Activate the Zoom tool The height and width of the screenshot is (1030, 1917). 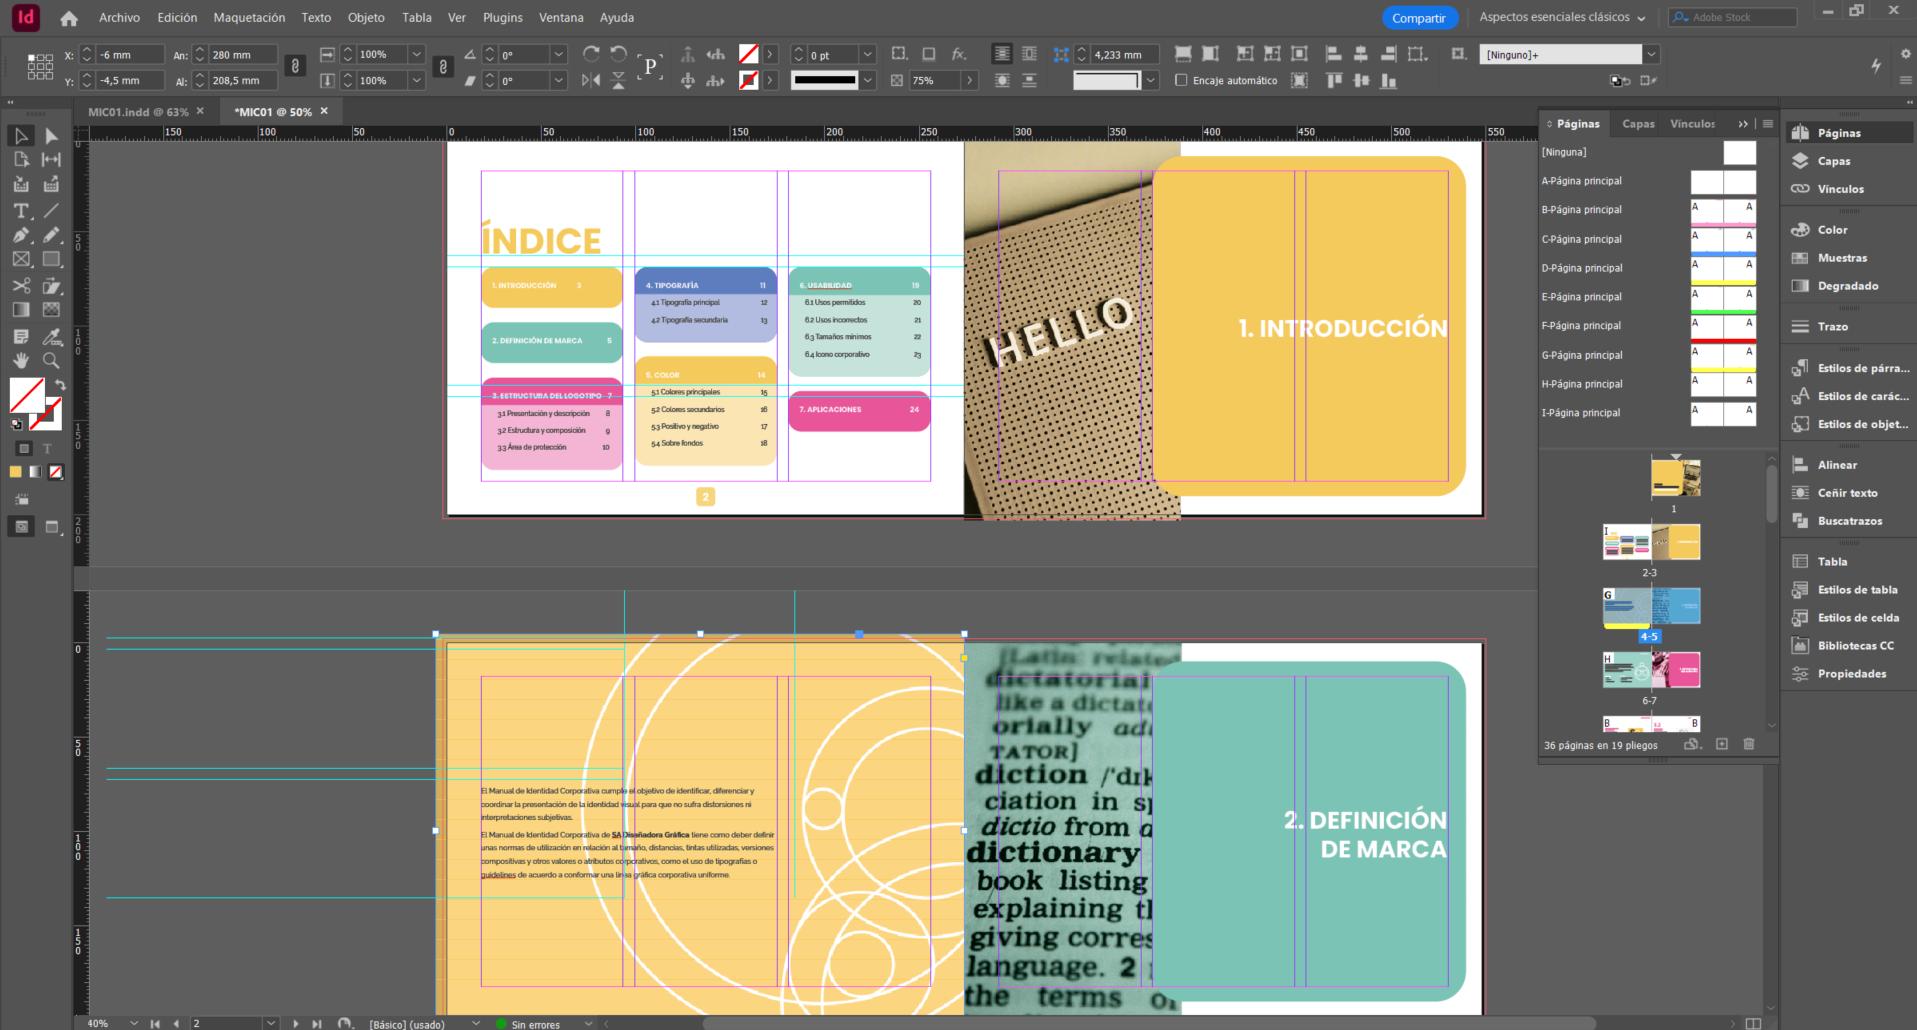click(52, 361)
